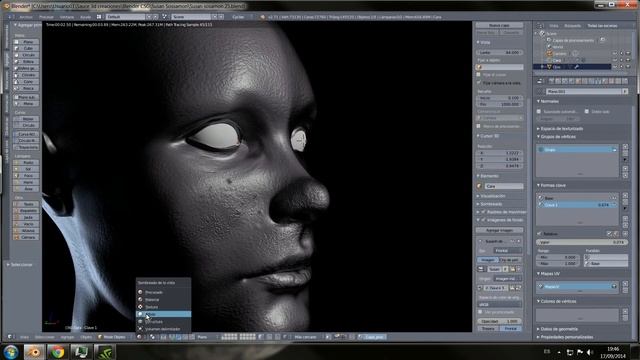Open the Ventana menu
640x360 pixels.
click(67, 17)
